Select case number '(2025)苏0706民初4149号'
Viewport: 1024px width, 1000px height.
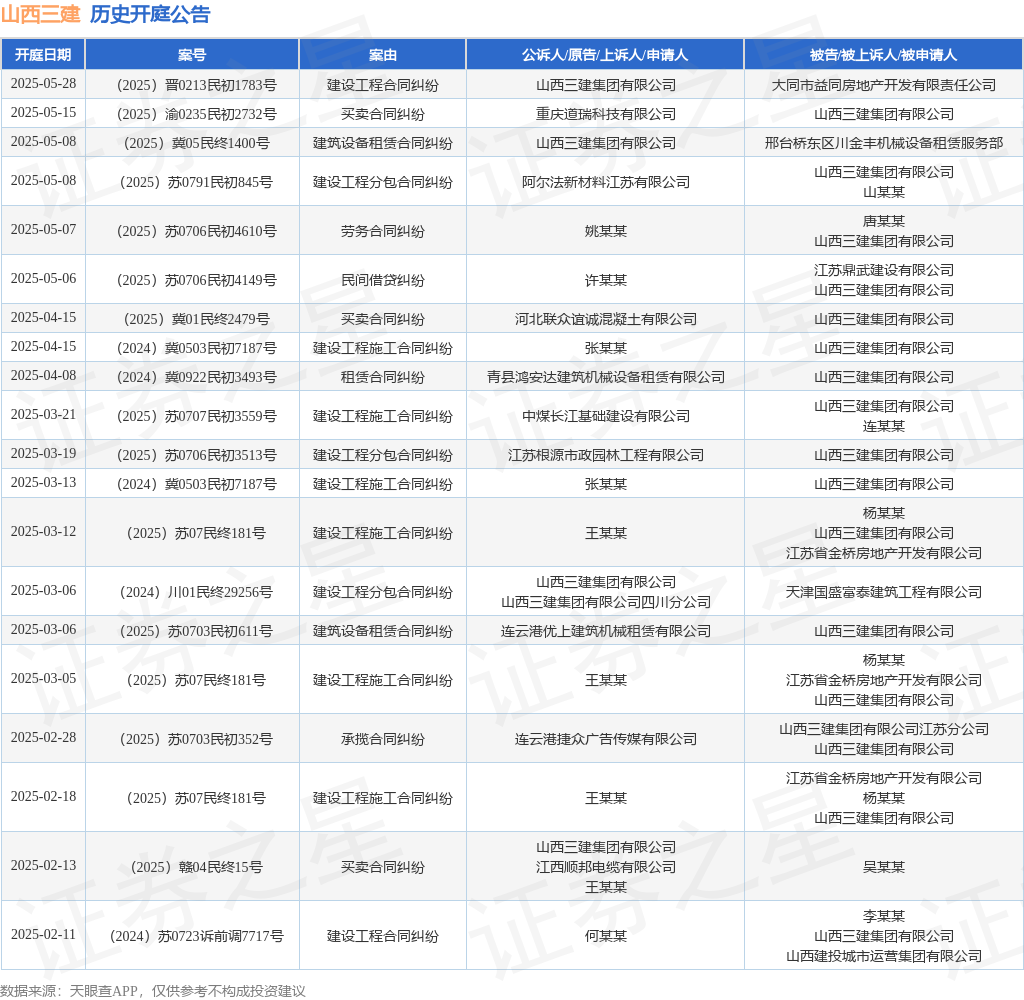click(197, 280)
